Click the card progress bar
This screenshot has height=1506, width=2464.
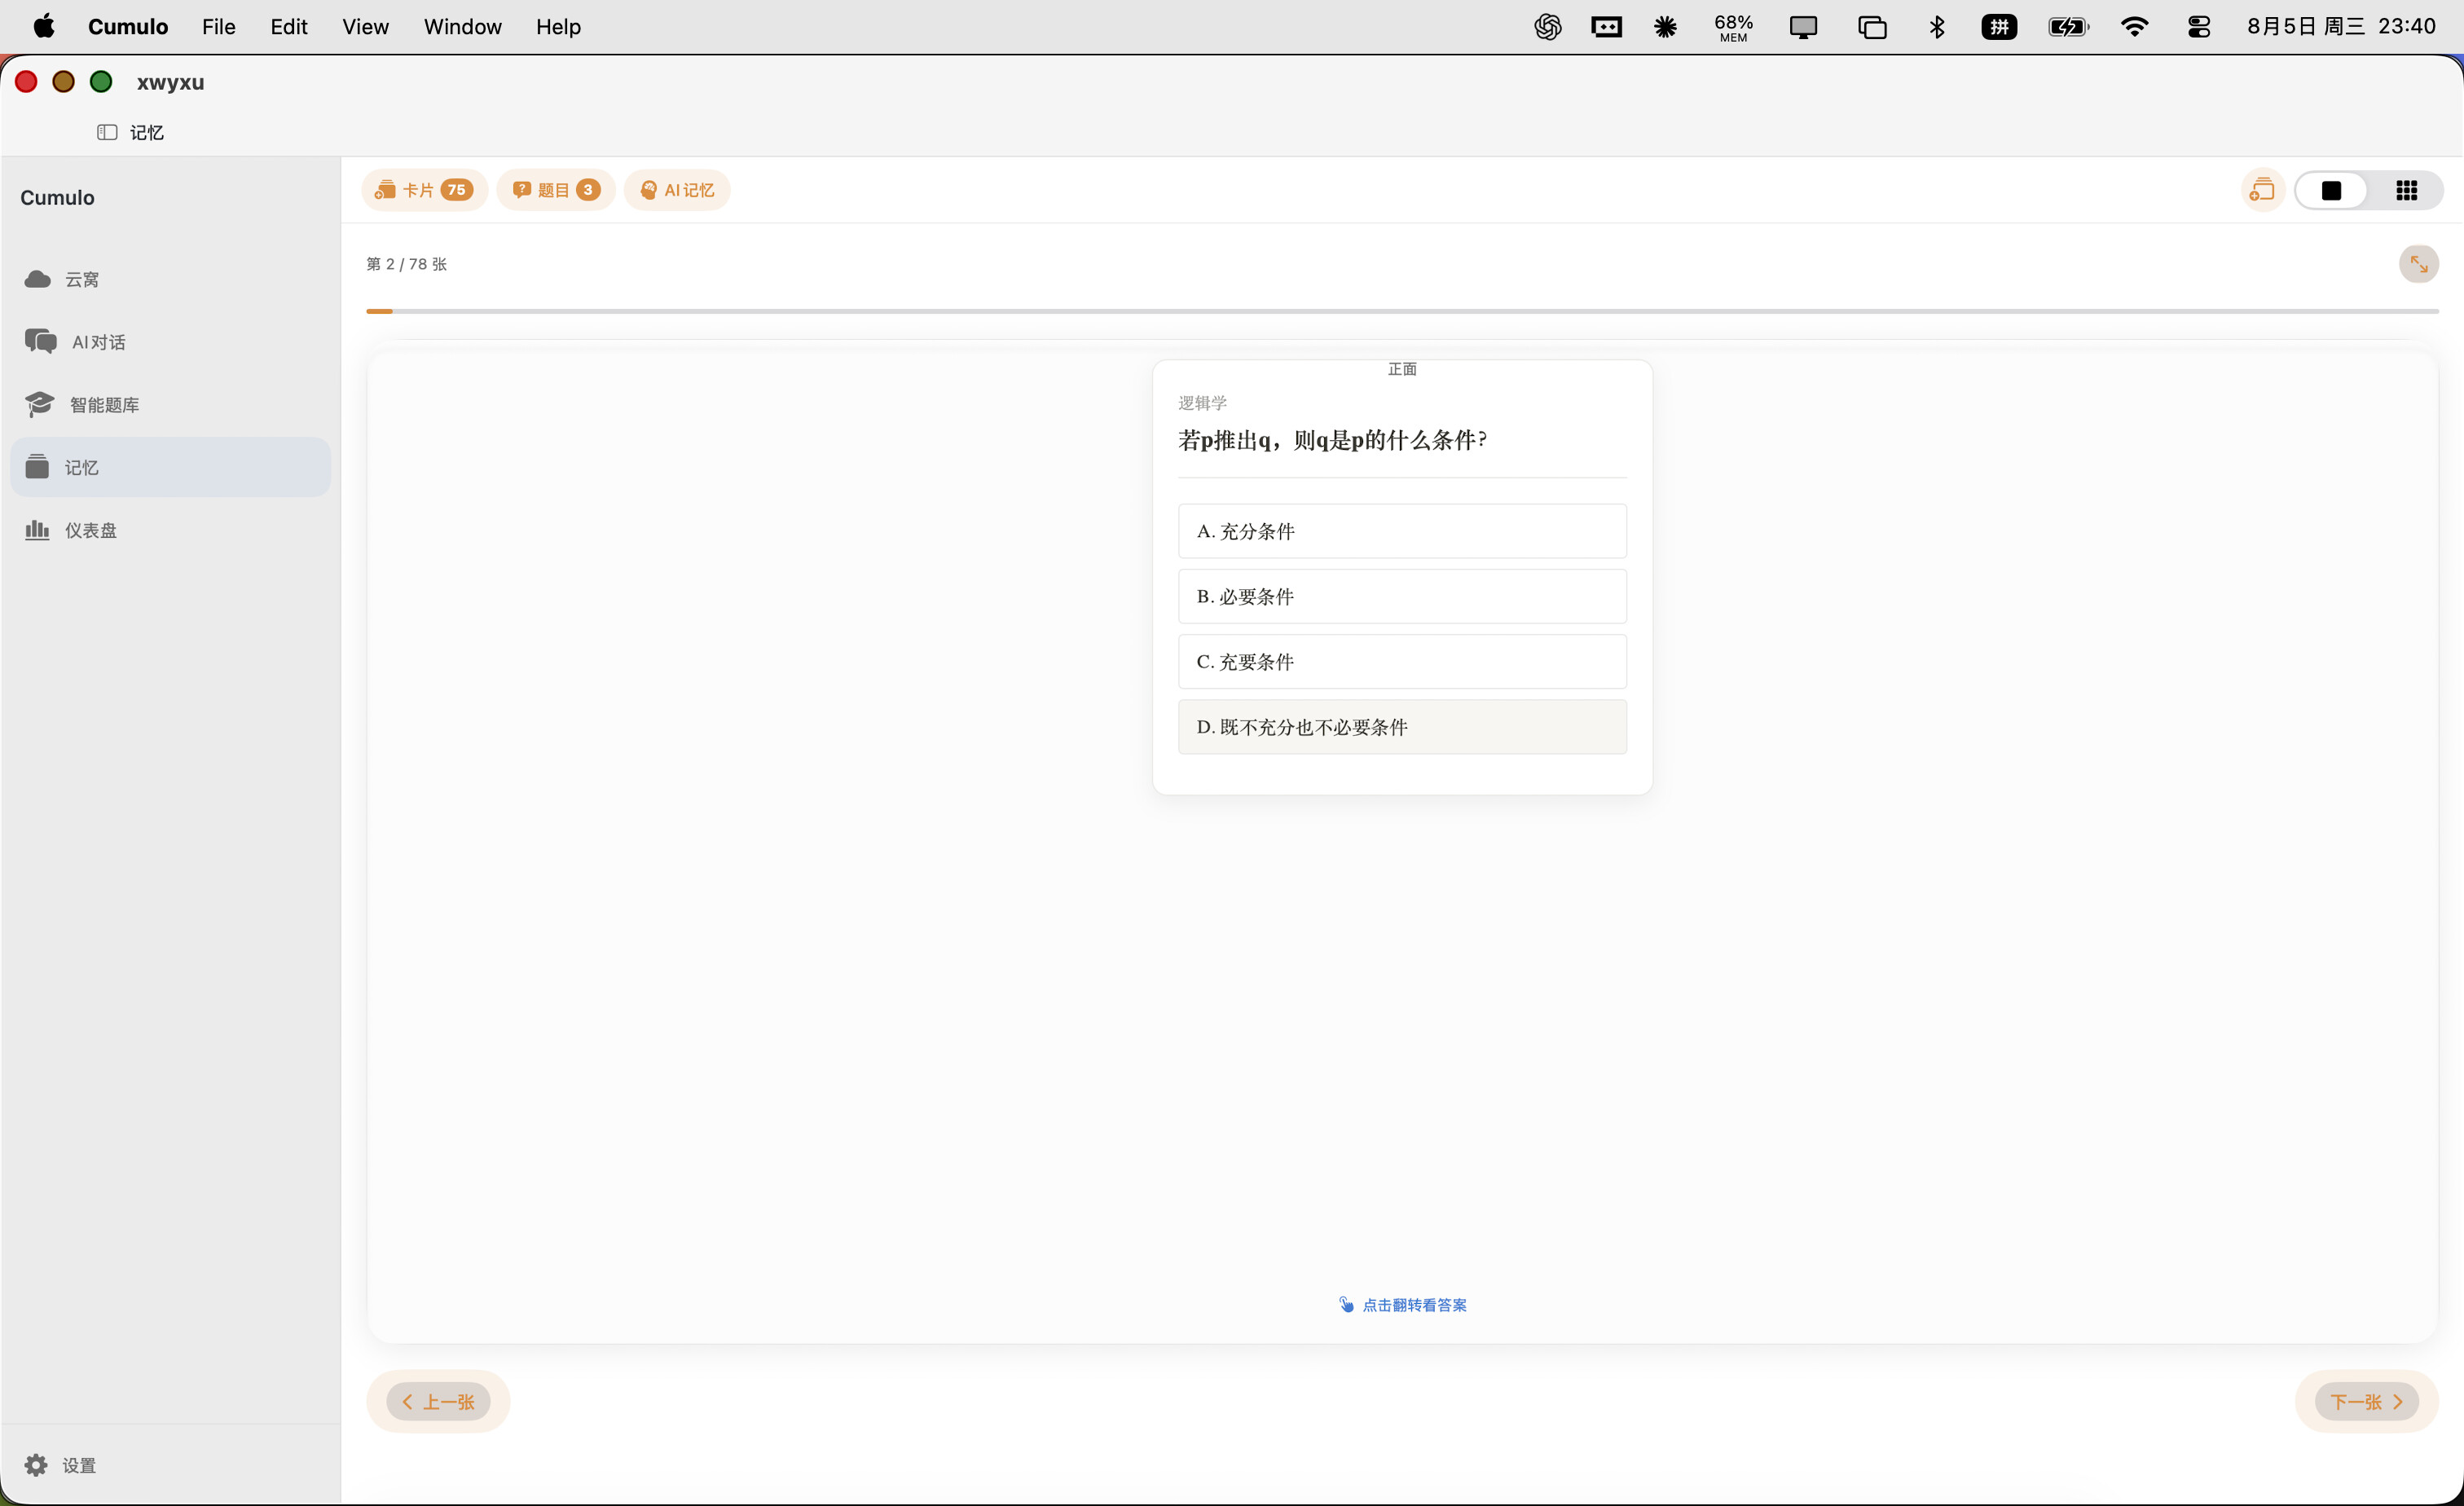(x=1402, y=311)
